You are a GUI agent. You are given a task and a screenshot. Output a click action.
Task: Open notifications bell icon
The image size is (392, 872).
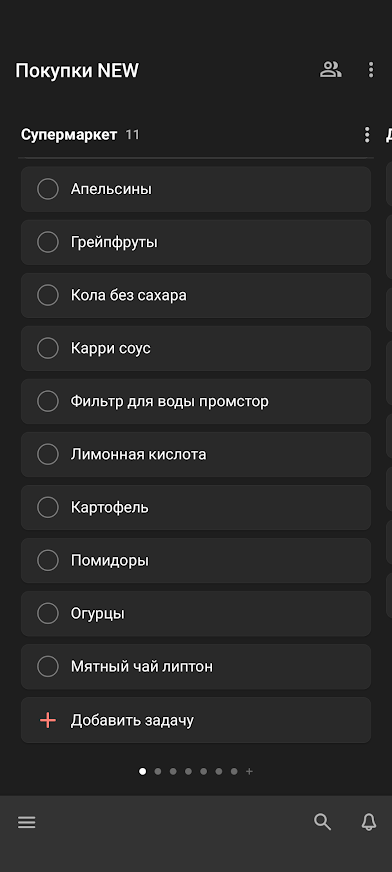(369, 822)
